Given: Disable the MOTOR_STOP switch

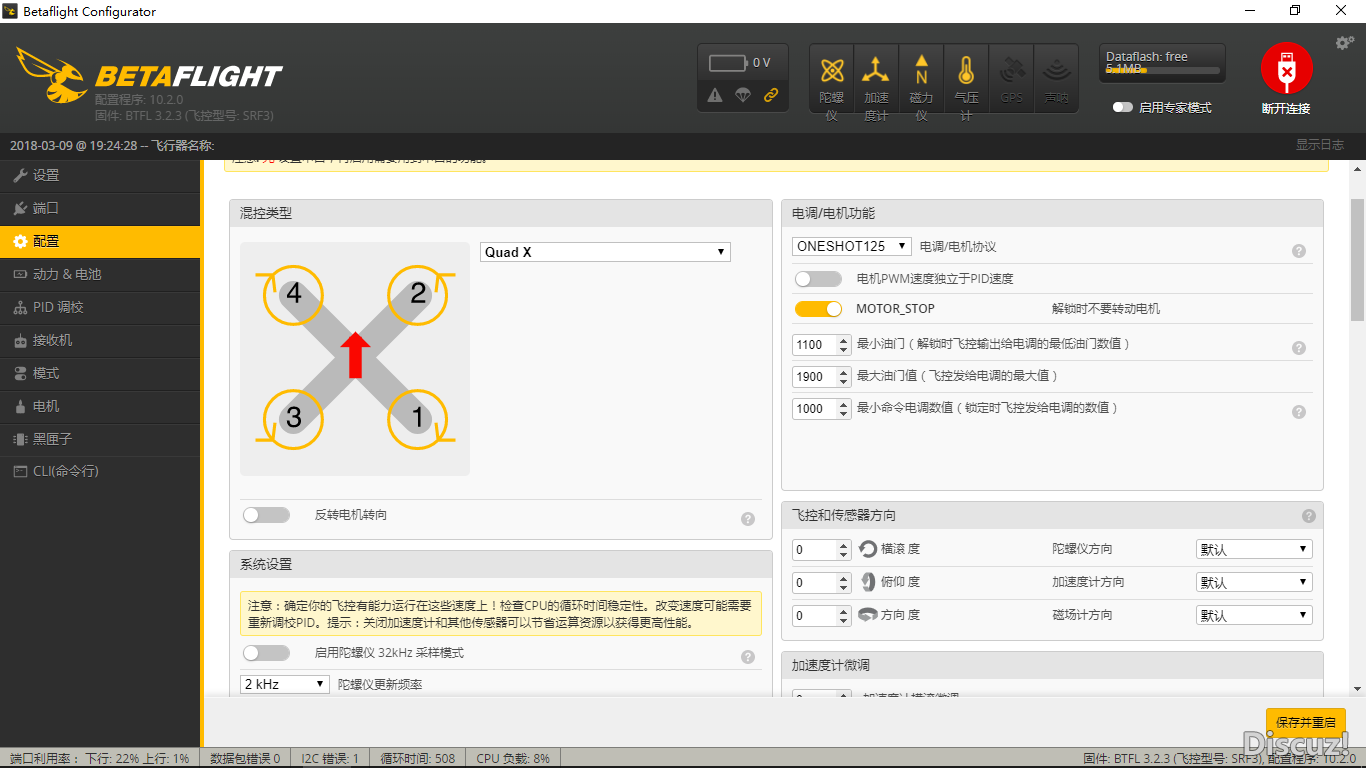Looking at the screenshot, I should (818, 309).
